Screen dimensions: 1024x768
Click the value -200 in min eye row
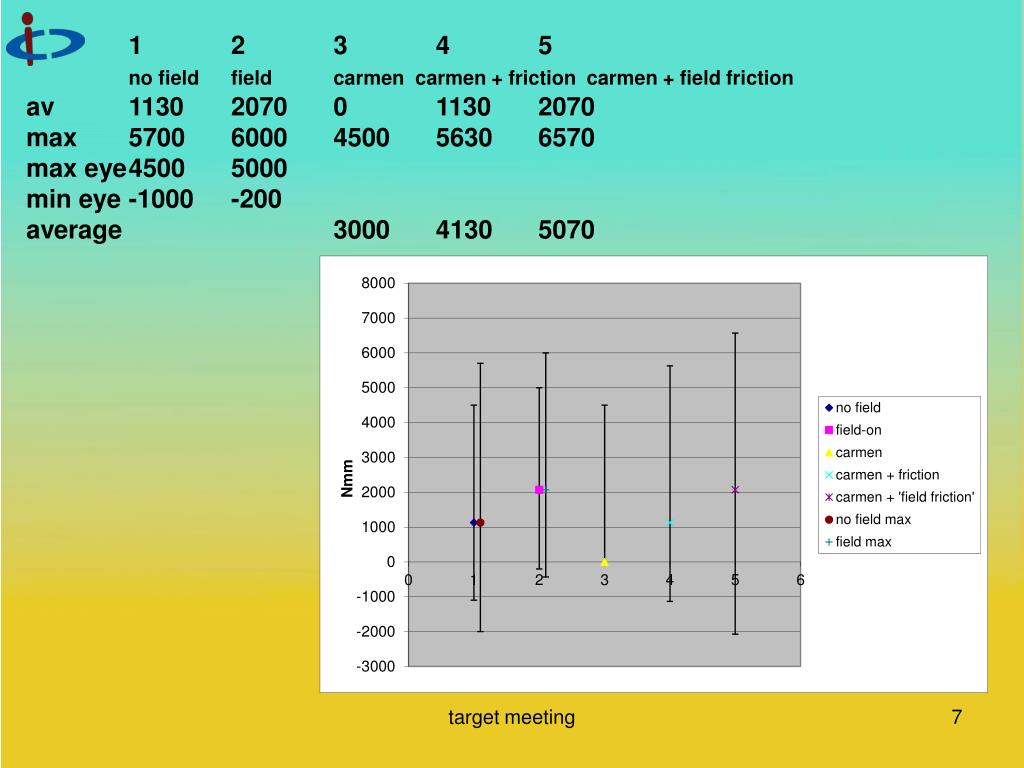point(256,199)
